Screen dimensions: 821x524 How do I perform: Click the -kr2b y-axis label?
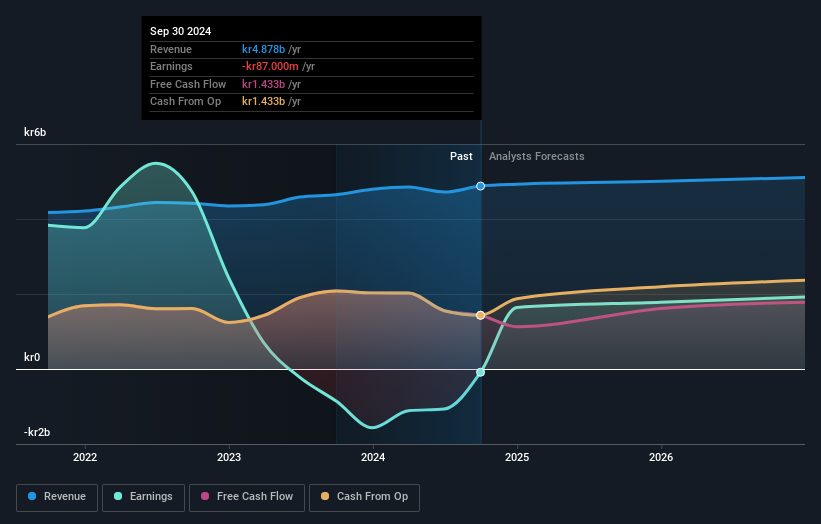tap(37, 432)
